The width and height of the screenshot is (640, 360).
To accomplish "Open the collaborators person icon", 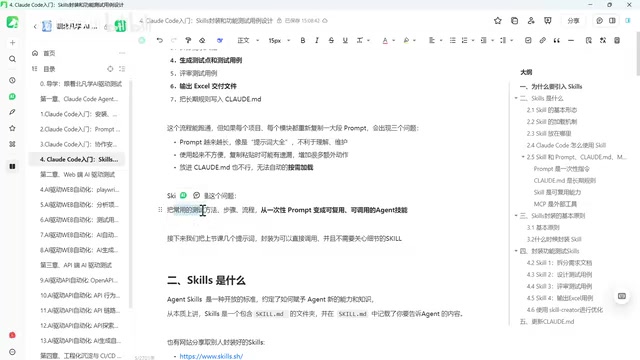I will click(x=531, y=21).
